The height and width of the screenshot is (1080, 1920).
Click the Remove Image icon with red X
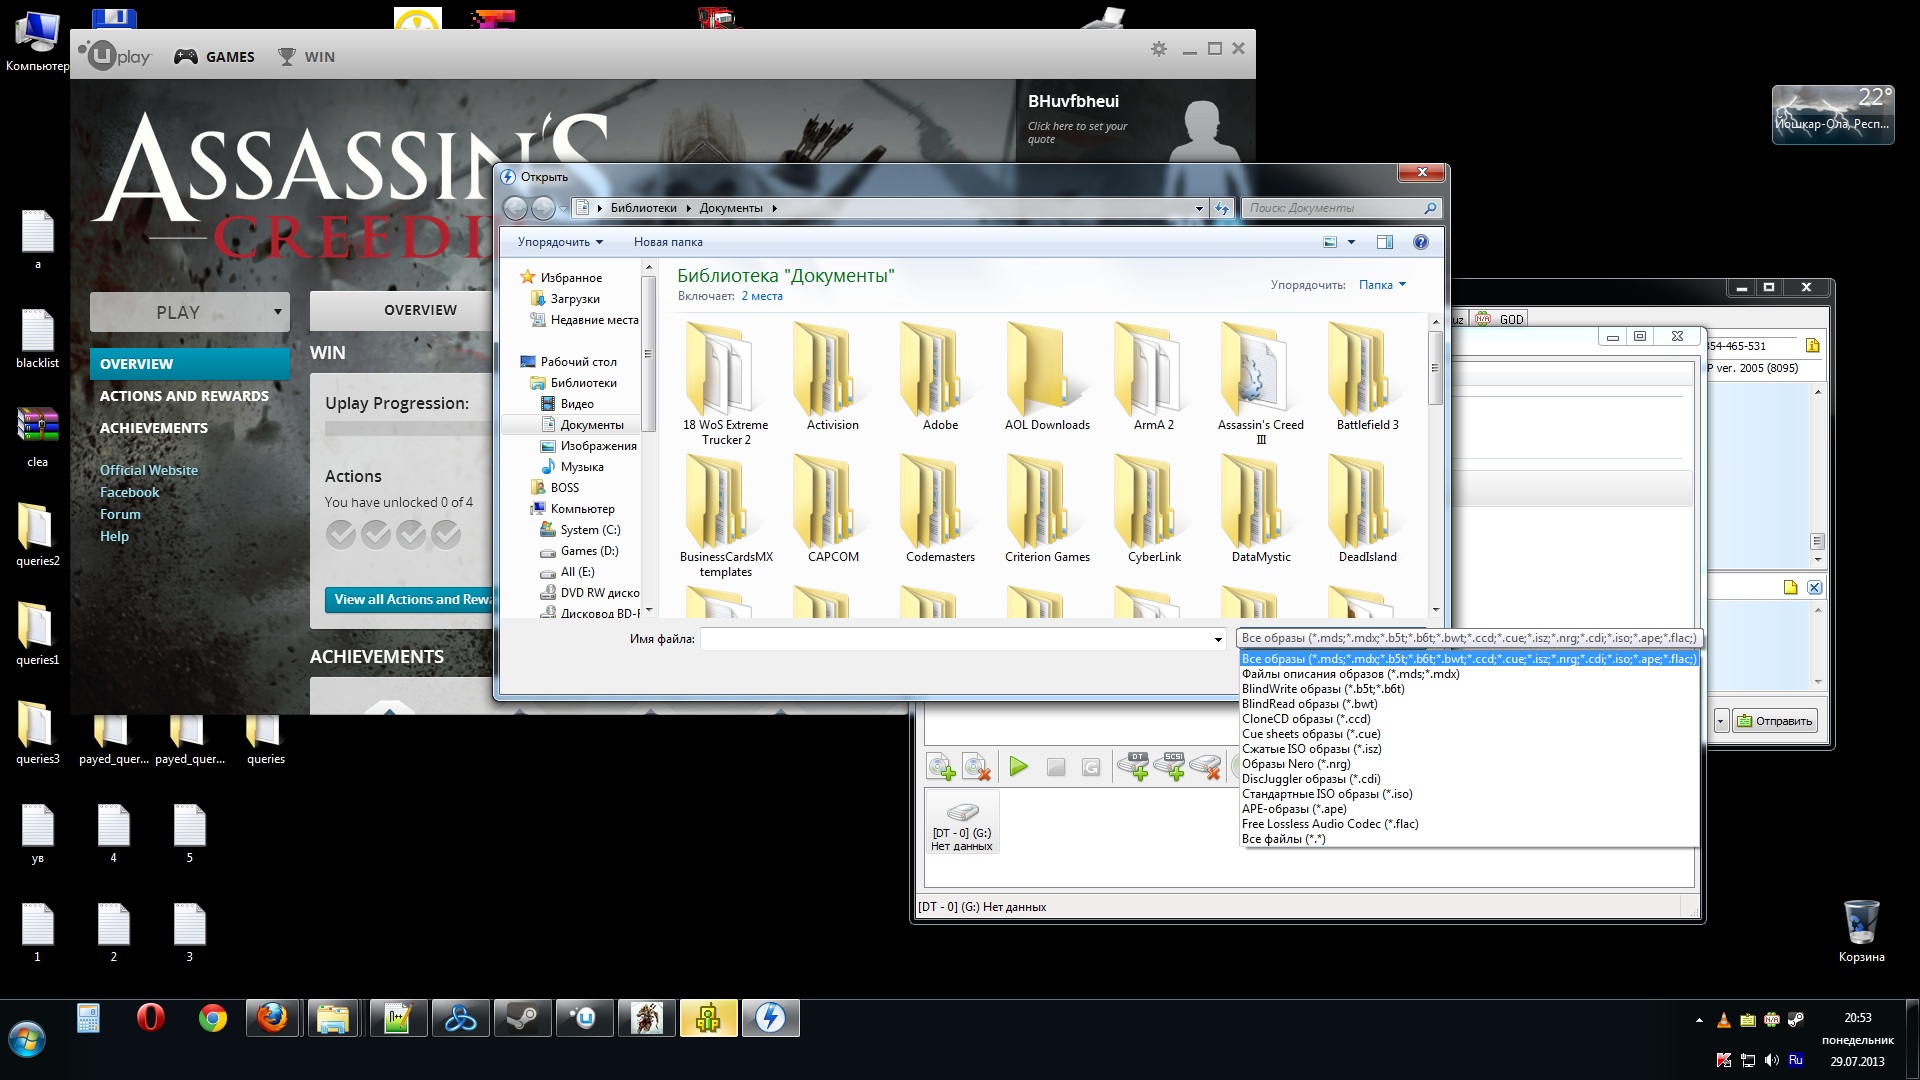click(976, 767)
